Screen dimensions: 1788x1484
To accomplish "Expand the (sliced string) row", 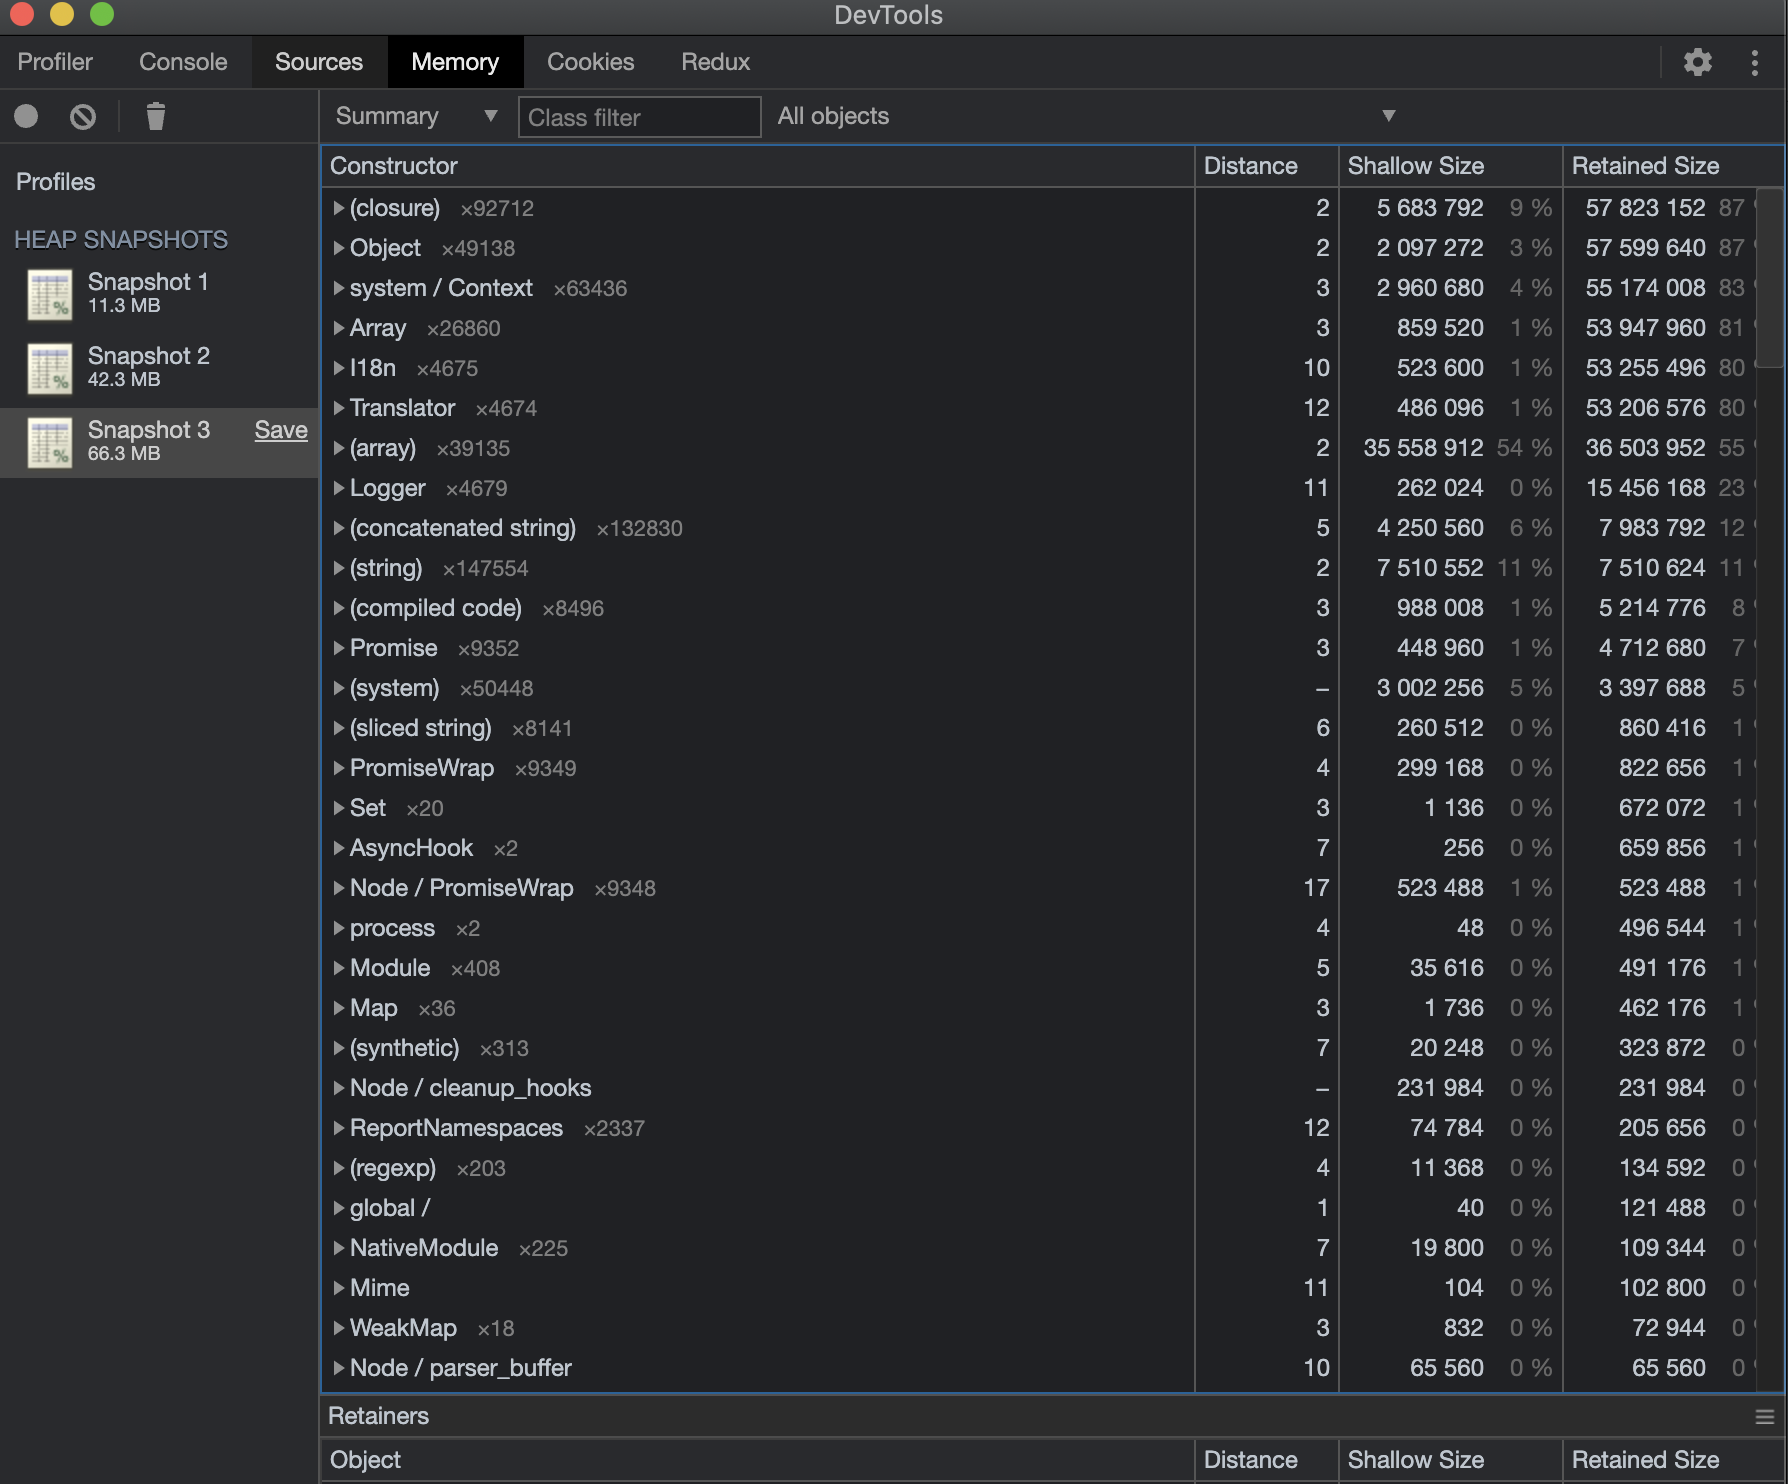I will coord(339,728).
